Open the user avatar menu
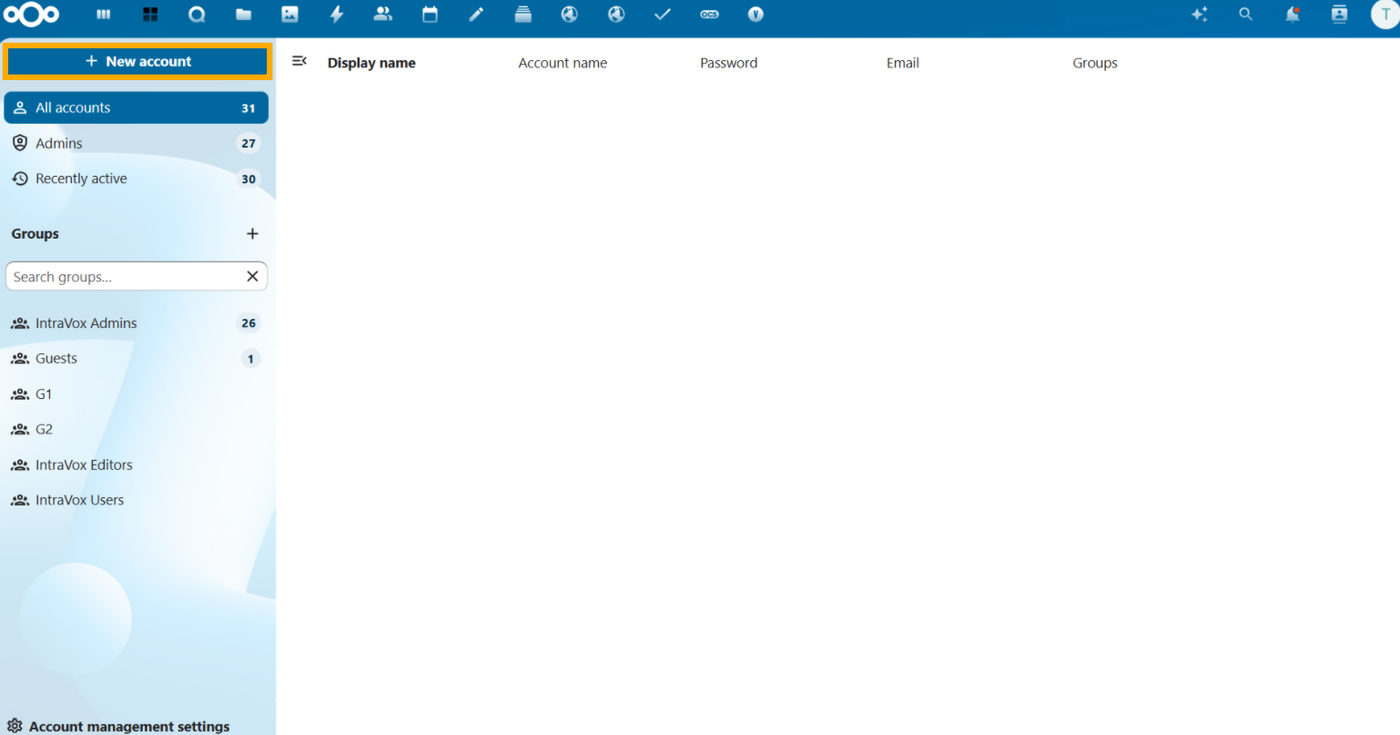 tap(1384, 15)
